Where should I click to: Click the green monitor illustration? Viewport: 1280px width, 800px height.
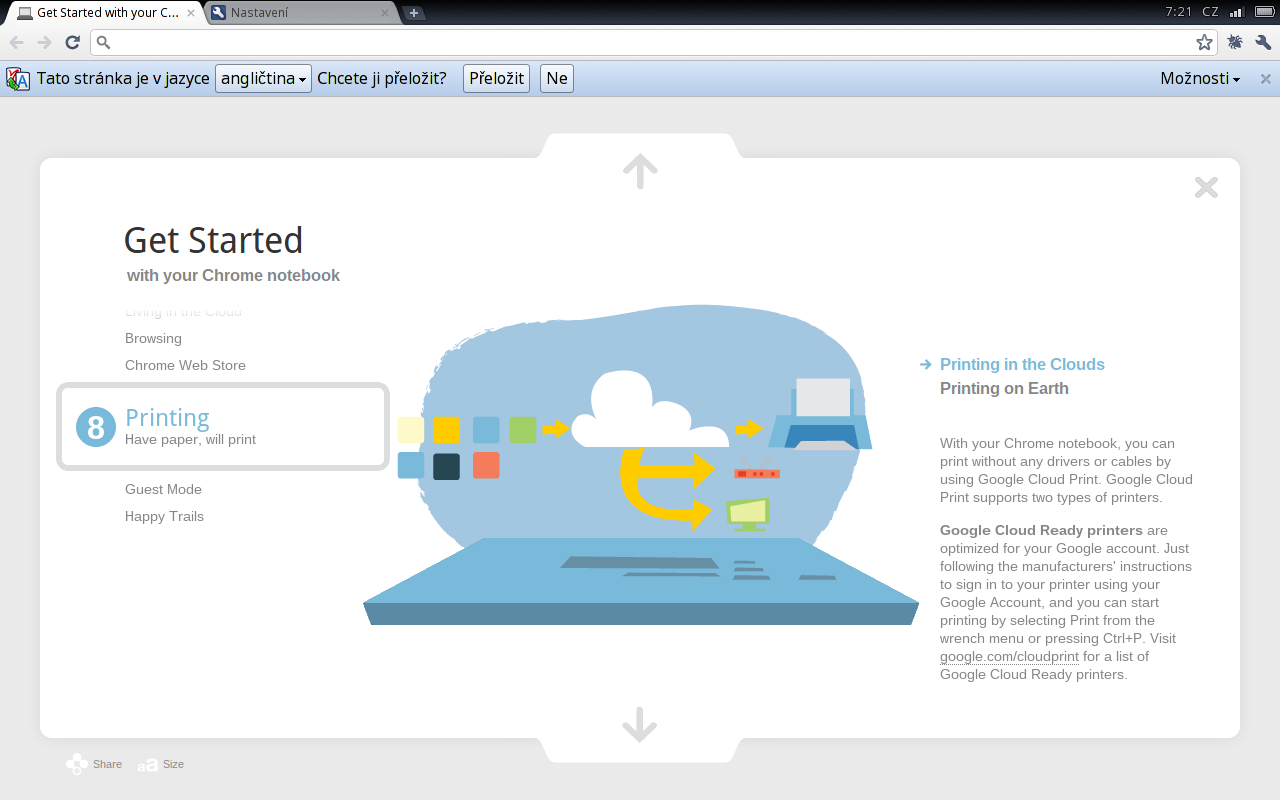coord(747,514)
